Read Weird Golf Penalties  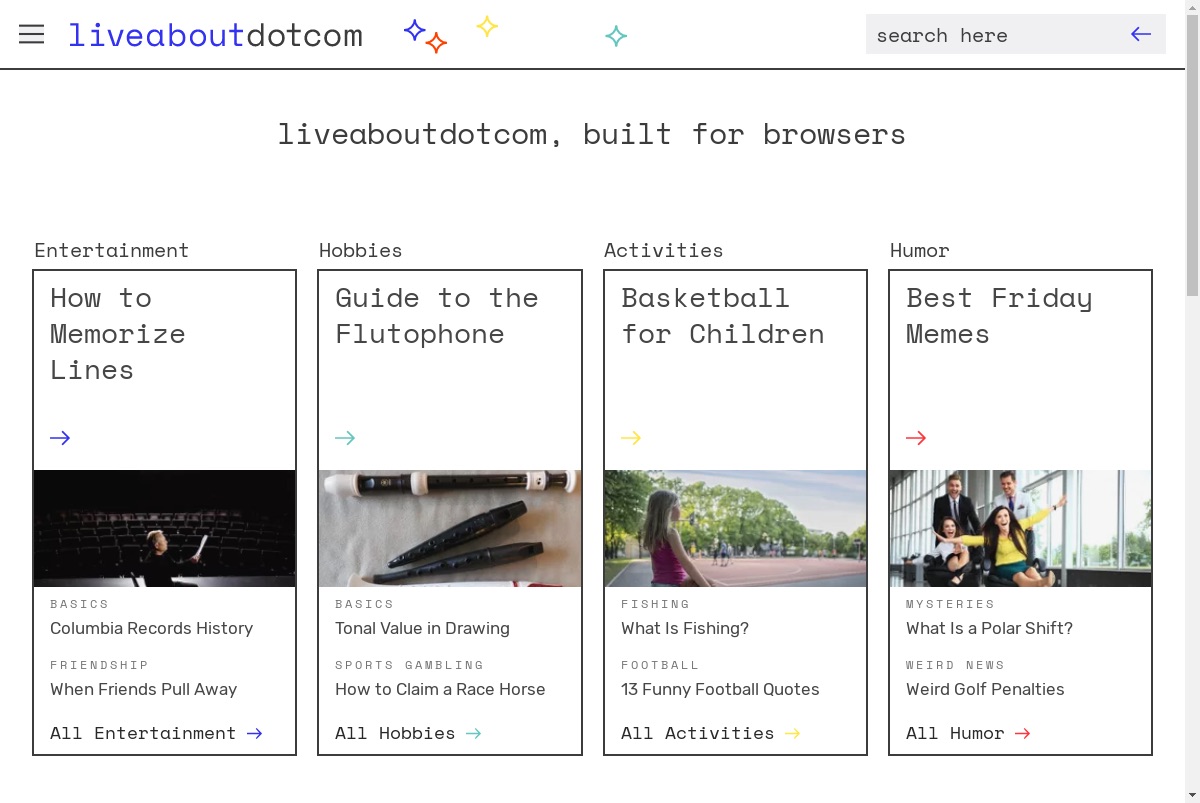tap(985, 690)
